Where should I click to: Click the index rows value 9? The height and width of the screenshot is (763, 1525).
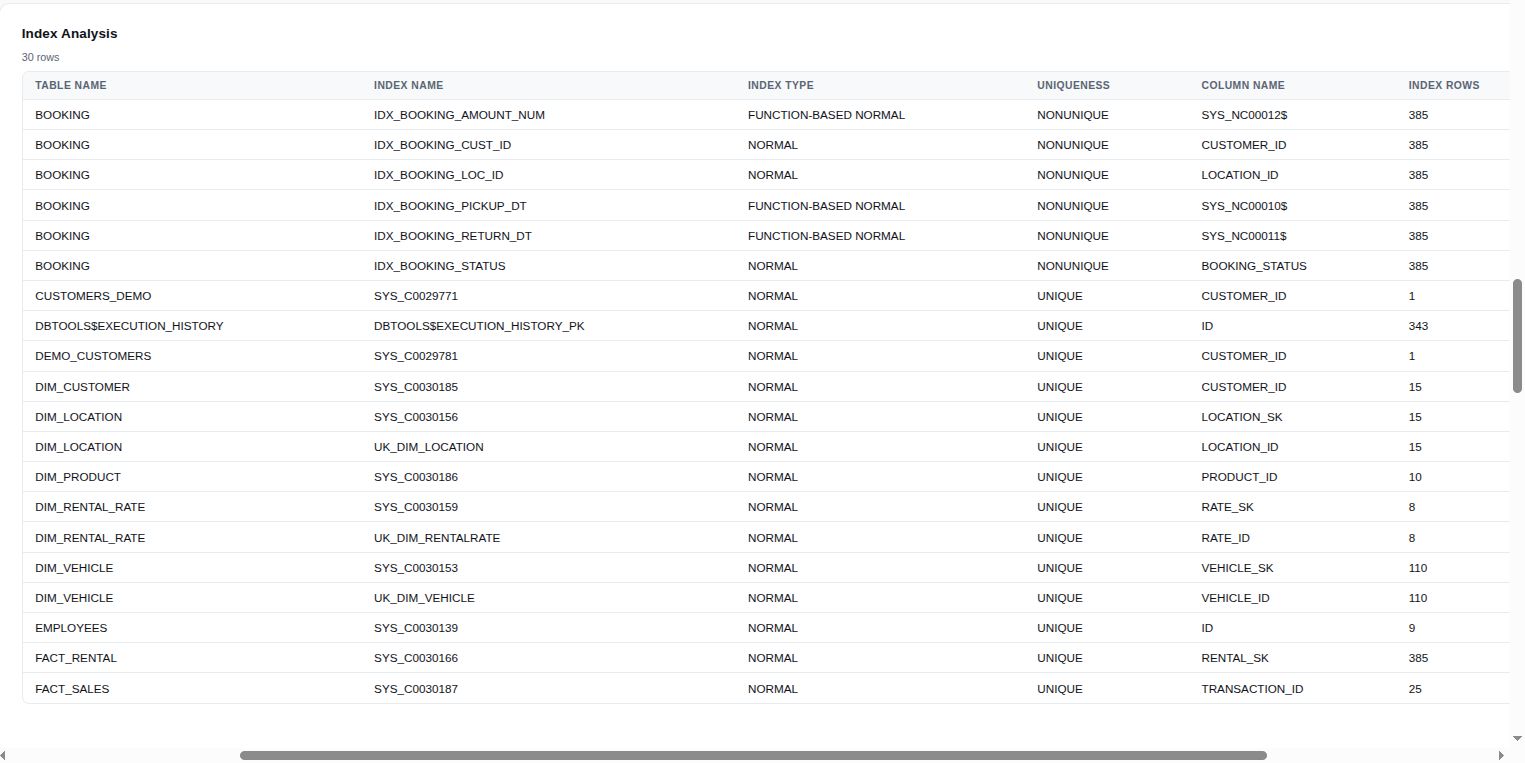click(1412, 628)
